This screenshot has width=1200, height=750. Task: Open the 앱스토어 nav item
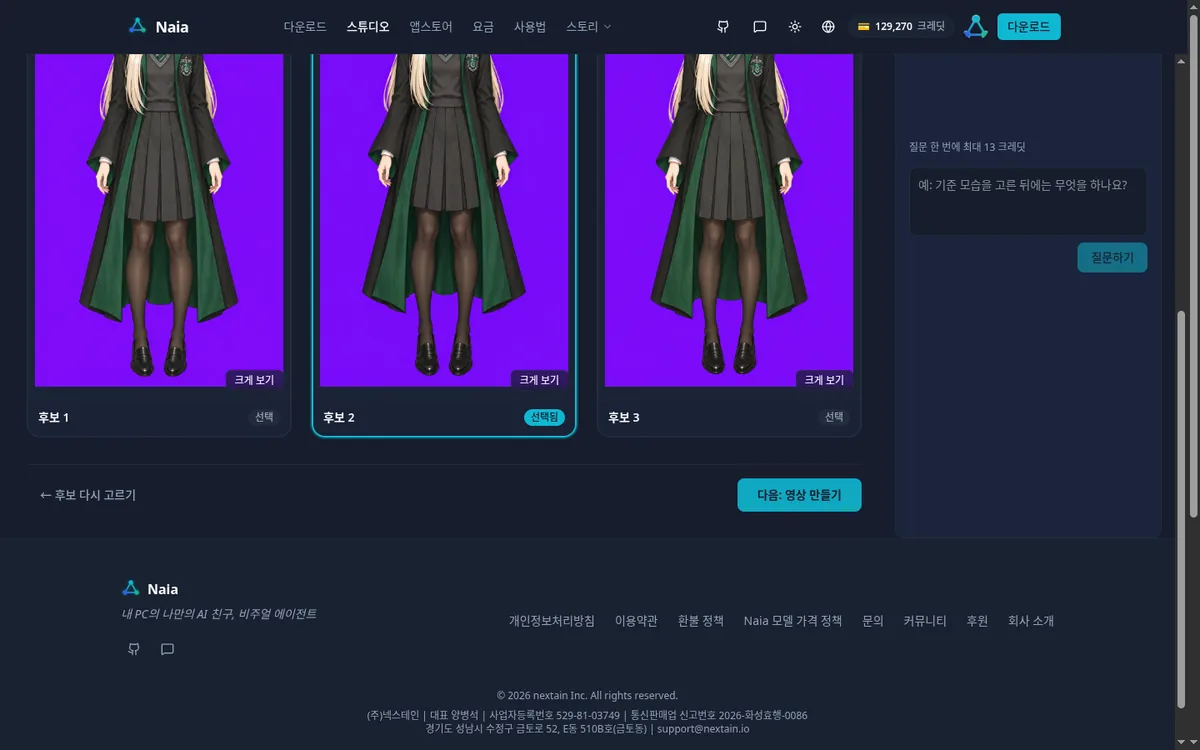click(431, 27)
